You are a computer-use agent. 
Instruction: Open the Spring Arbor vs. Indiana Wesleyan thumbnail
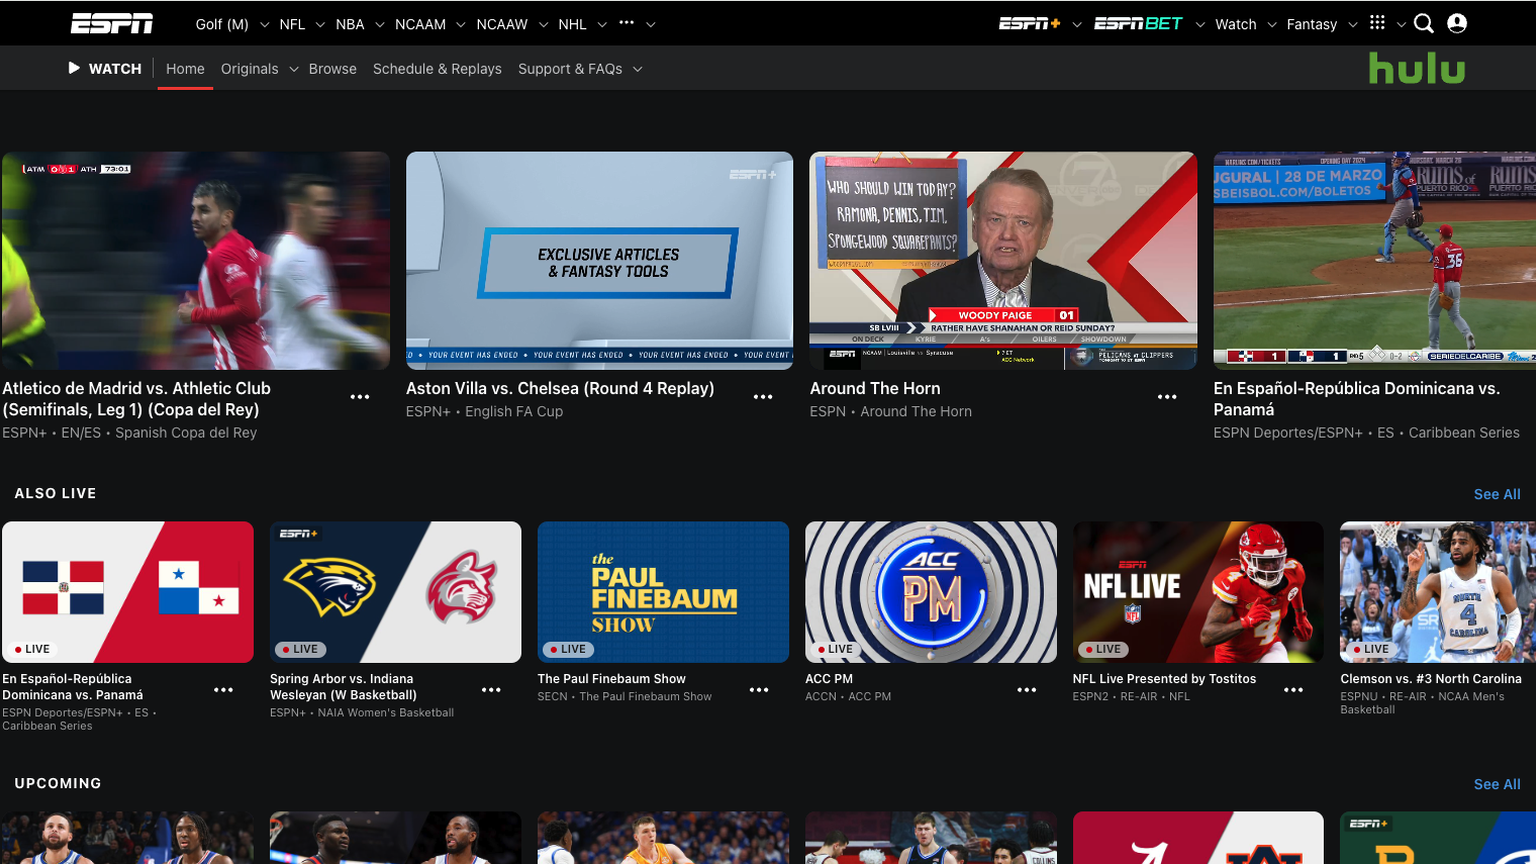pyautogui.click(x=395, y=592)
